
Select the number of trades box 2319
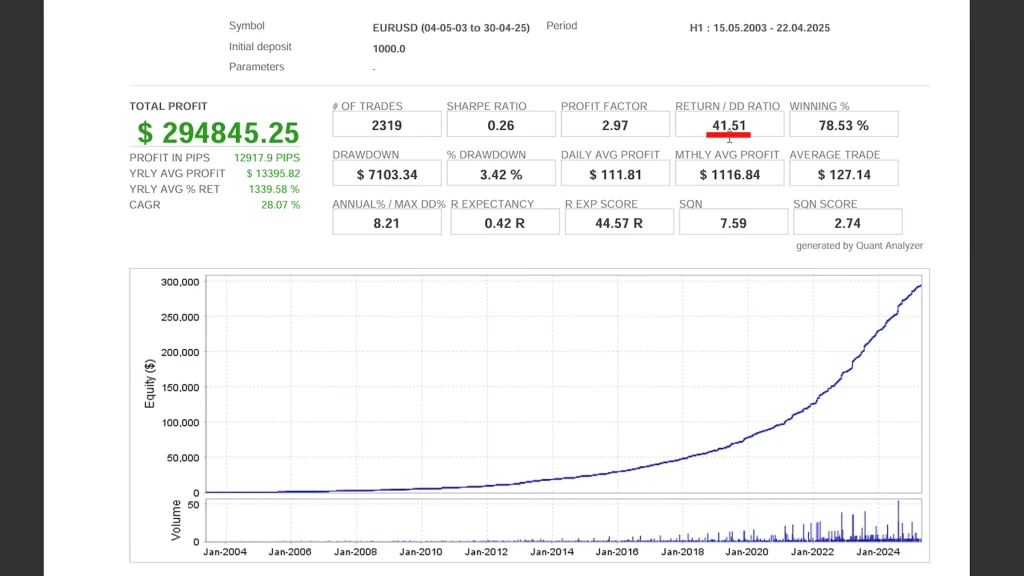click(x=386, y=125)
